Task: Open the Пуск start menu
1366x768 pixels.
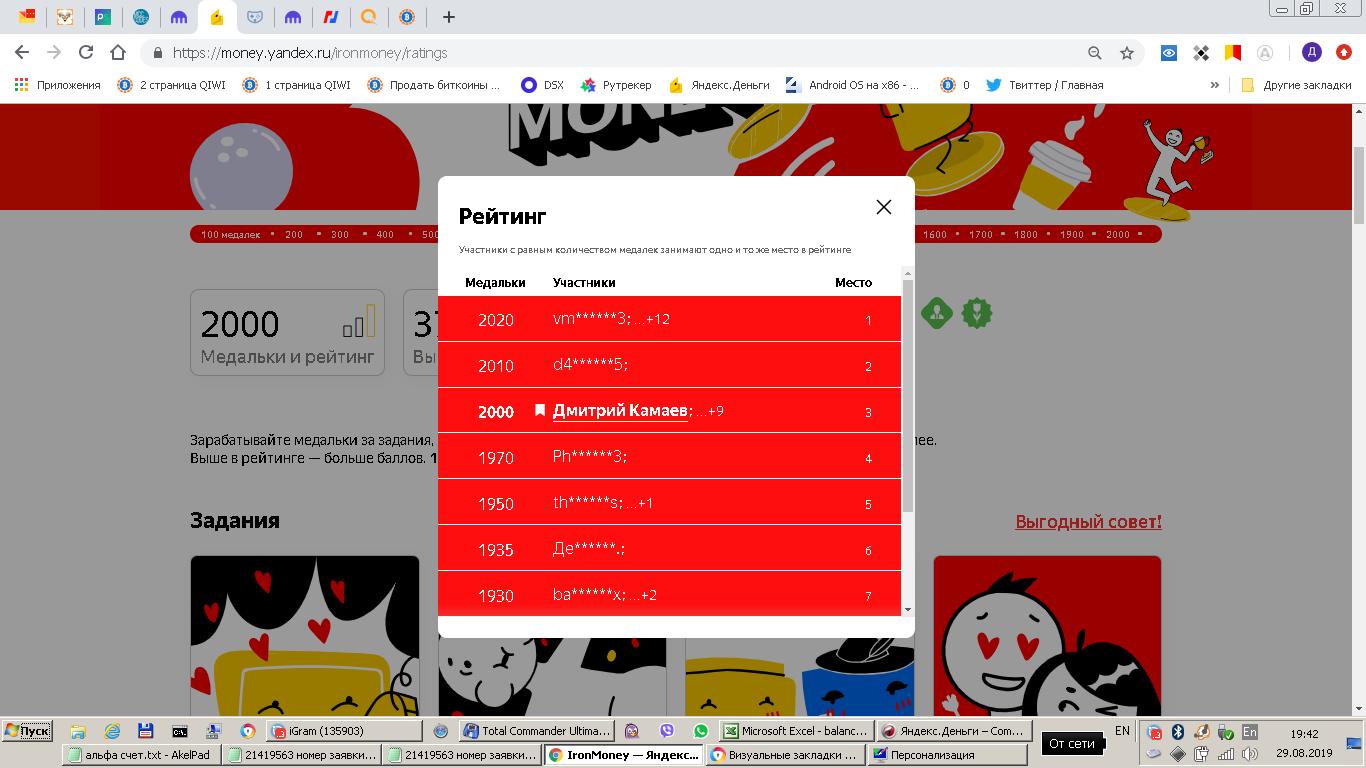Action: click(x=27, y=731)
